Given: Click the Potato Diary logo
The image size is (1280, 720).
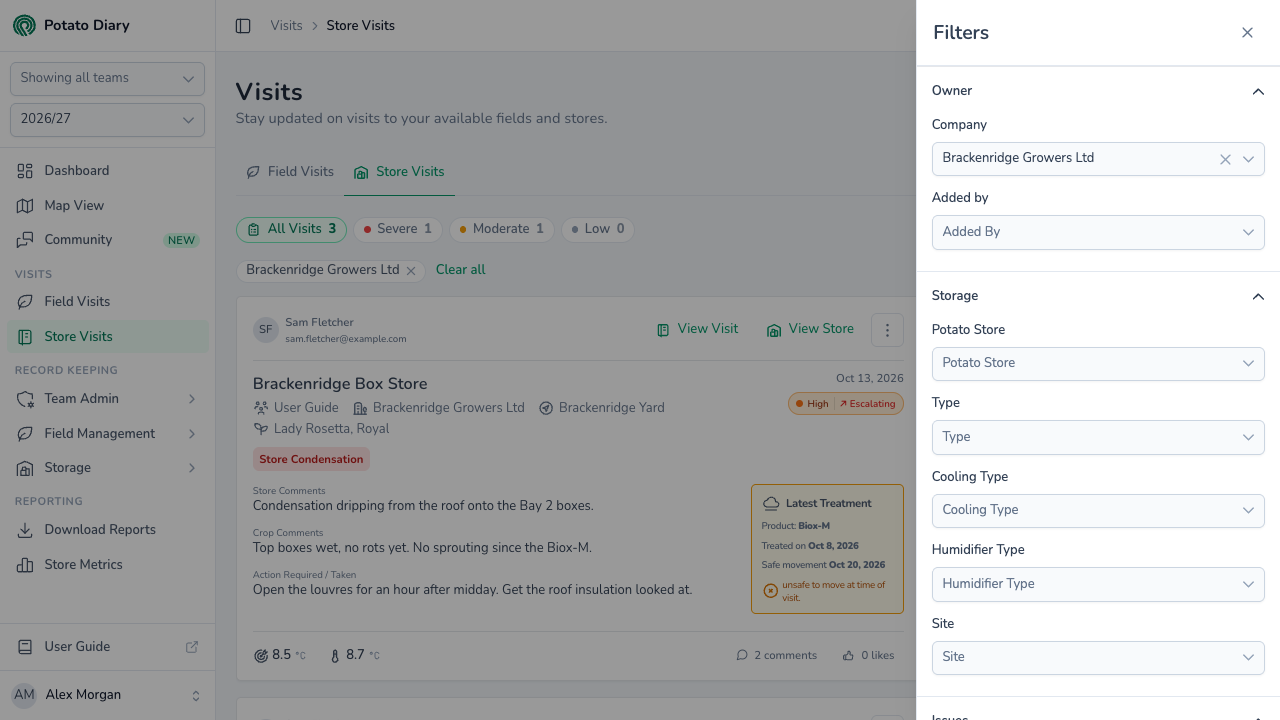Looking at the screenshot, I should (x=24, y=25).
